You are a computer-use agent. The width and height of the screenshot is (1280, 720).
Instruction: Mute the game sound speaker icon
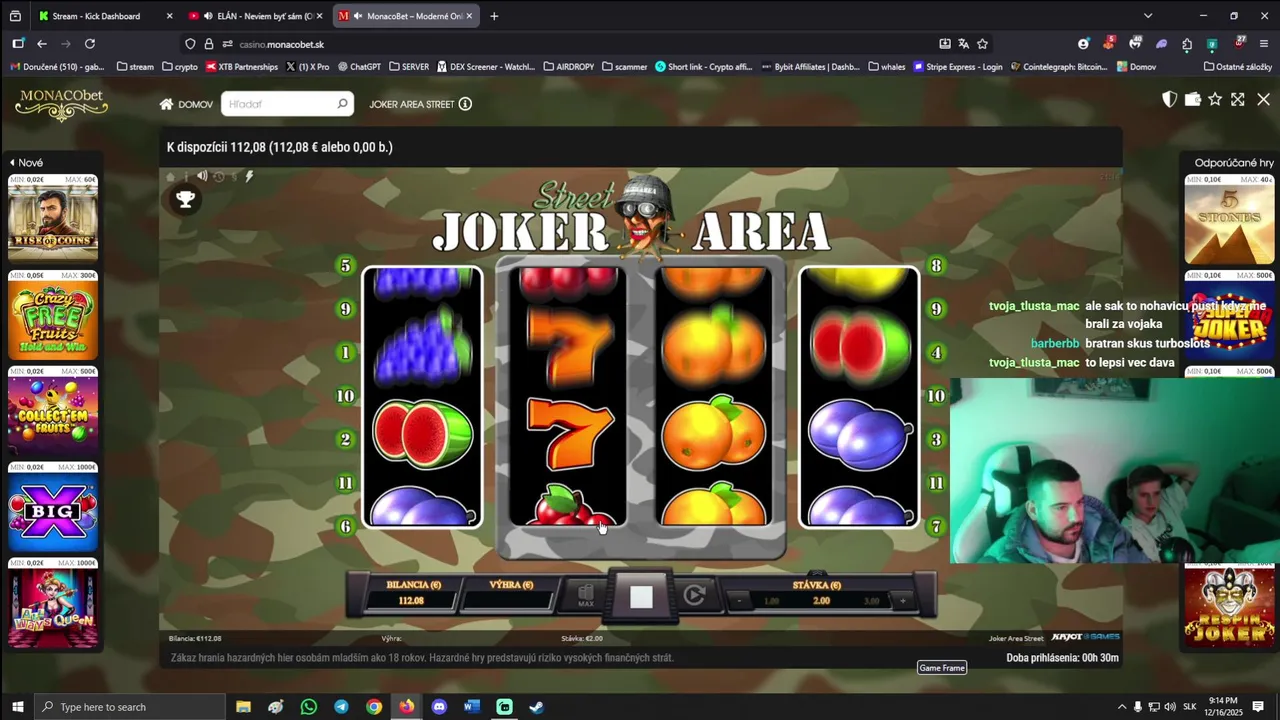(x=202, y=176)
